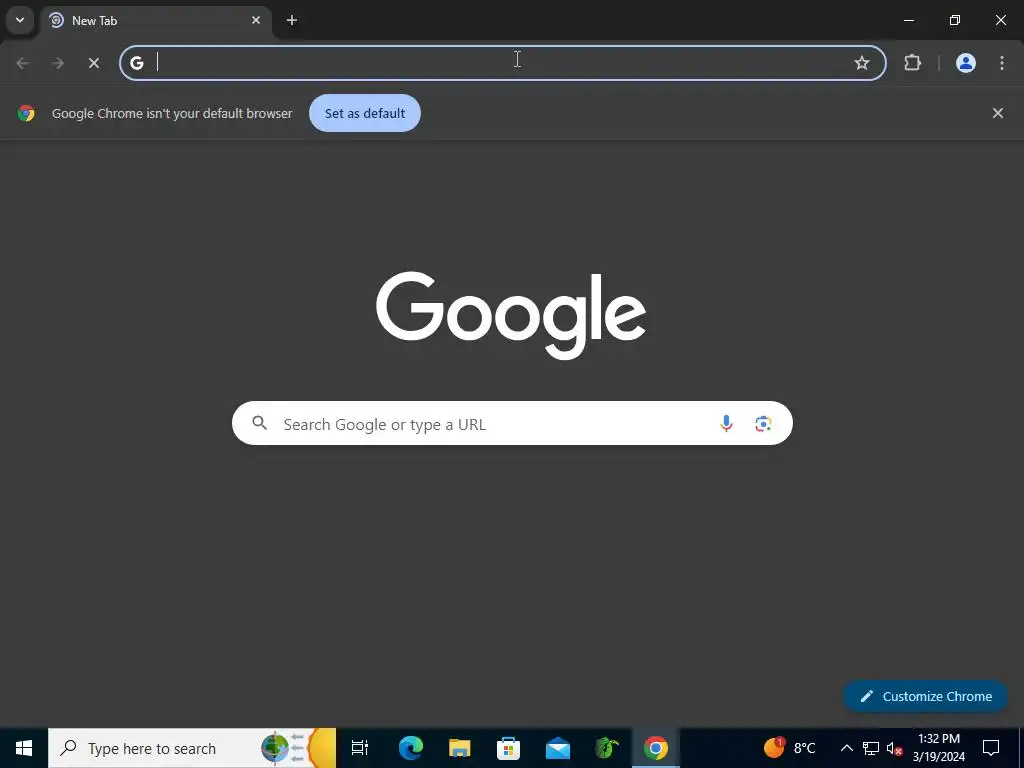Screen dimensions: 1024x768
Task: Click the Chrome logo in default browser bar
Action: click(x=26, y=113)
